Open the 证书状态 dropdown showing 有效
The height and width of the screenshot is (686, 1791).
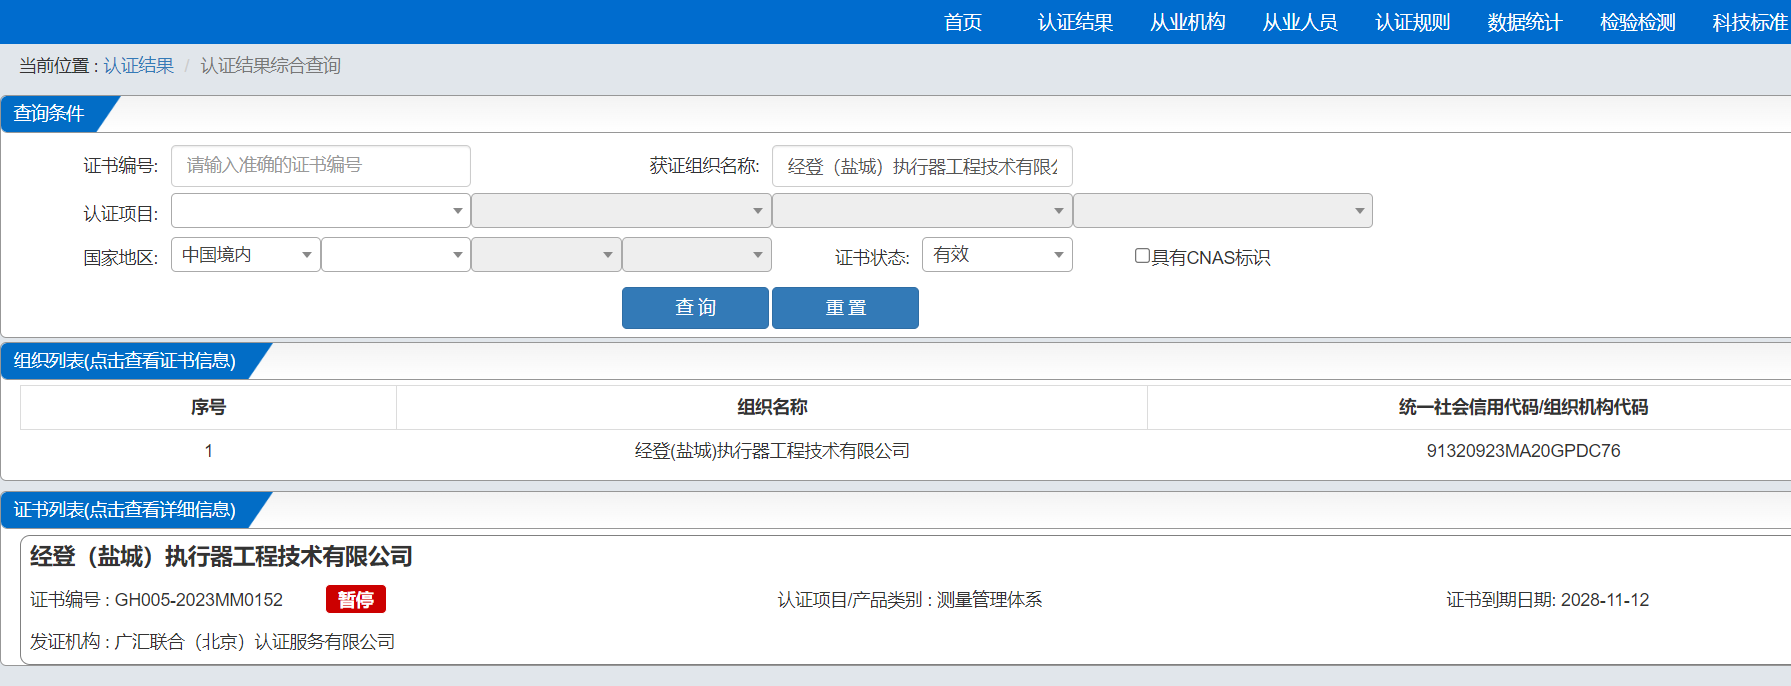coord(997,255)
